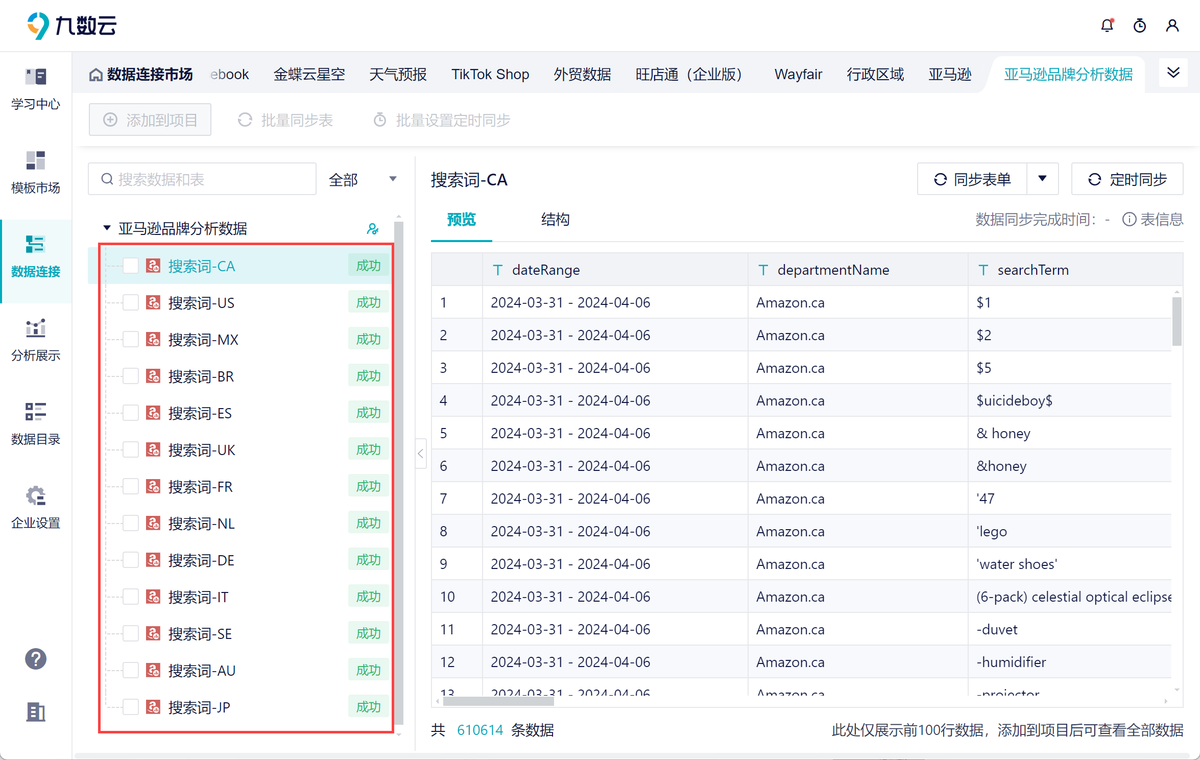Click the timer icon in the top bar

1140,26
